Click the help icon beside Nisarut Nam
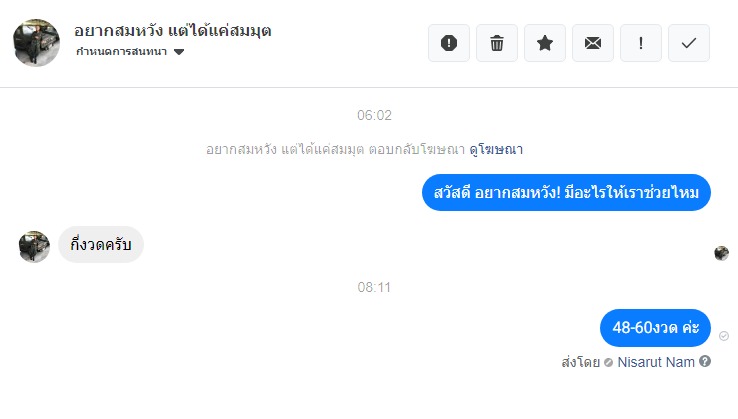The image size is (738, 419). [x=705, y=361]
